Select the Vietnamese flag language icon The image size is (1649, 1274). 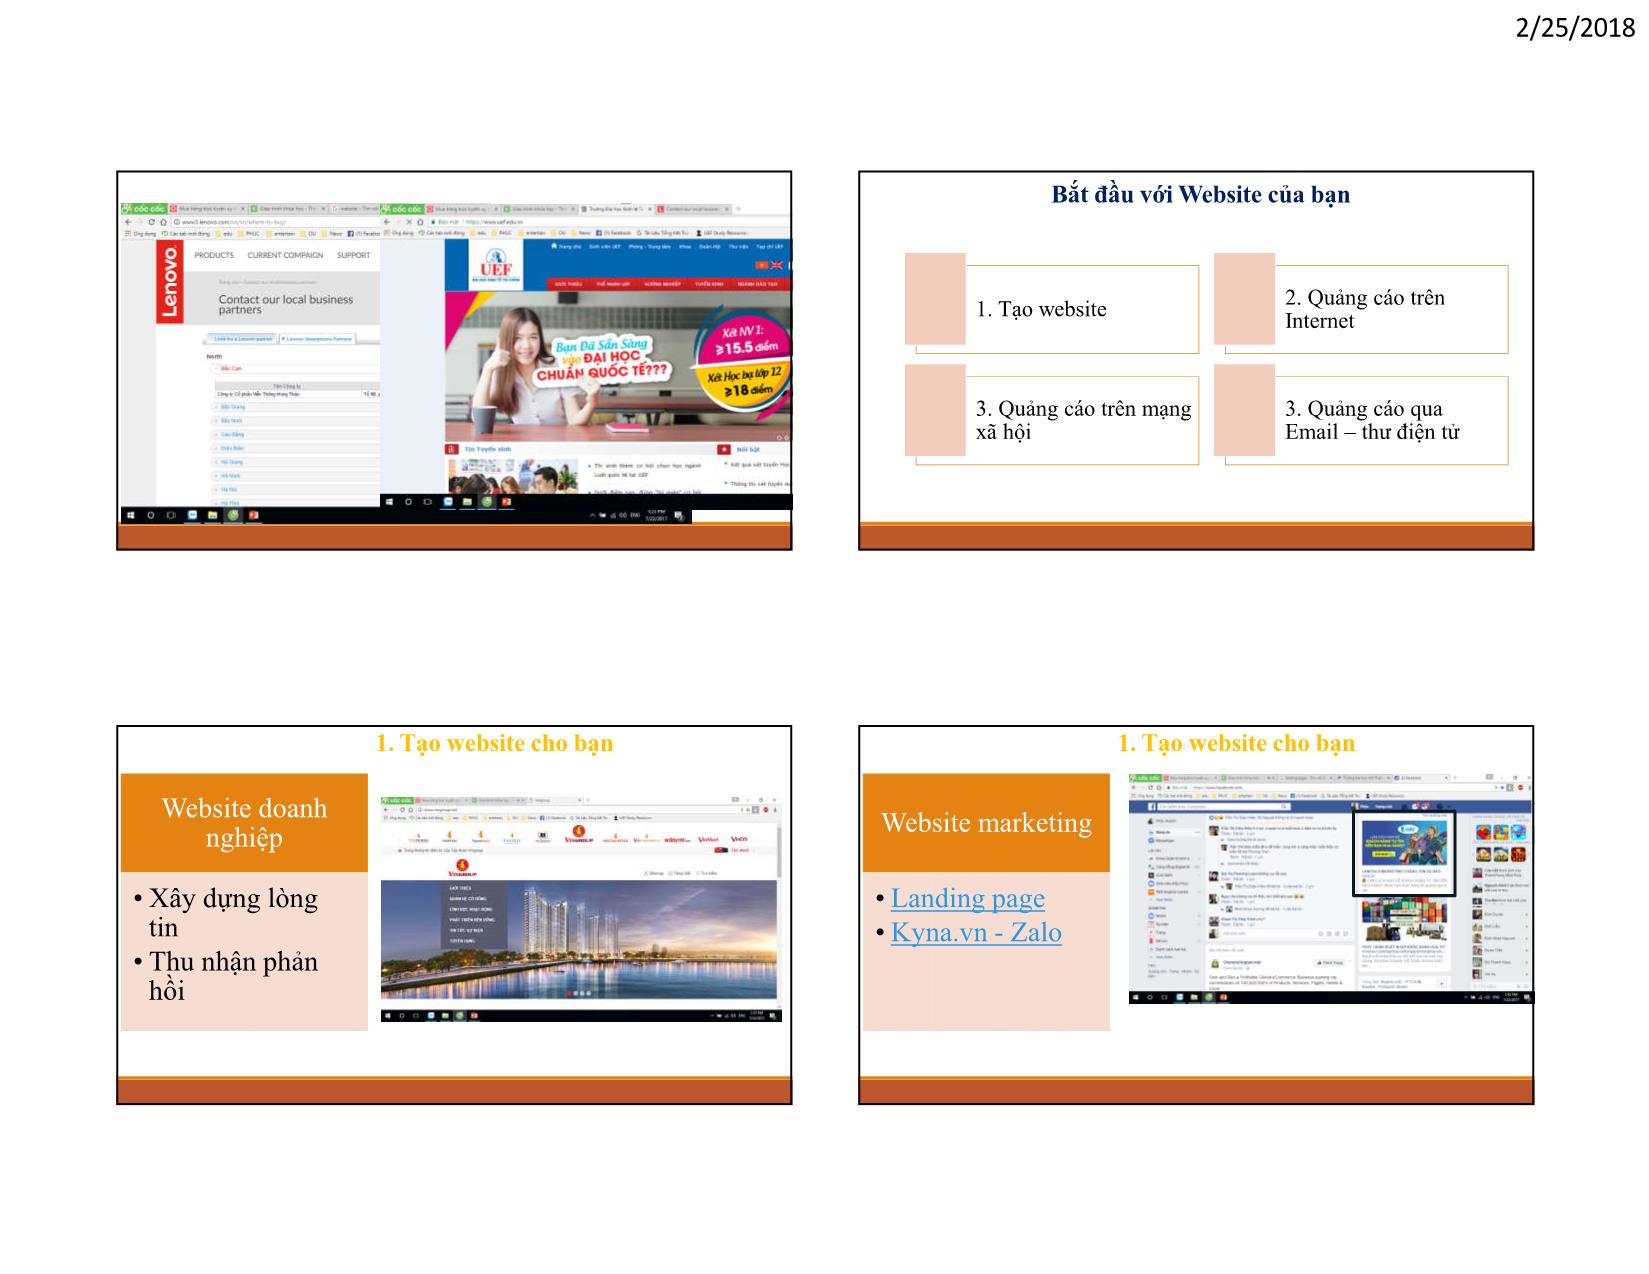[x=761, y=264]
